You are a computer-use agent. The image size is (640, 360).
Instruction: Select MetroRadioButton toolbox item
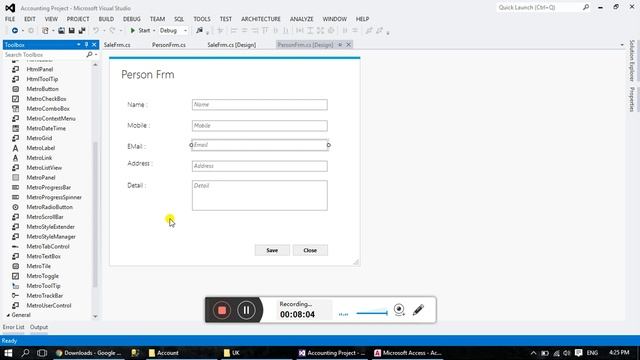click(x=49, y=207)
